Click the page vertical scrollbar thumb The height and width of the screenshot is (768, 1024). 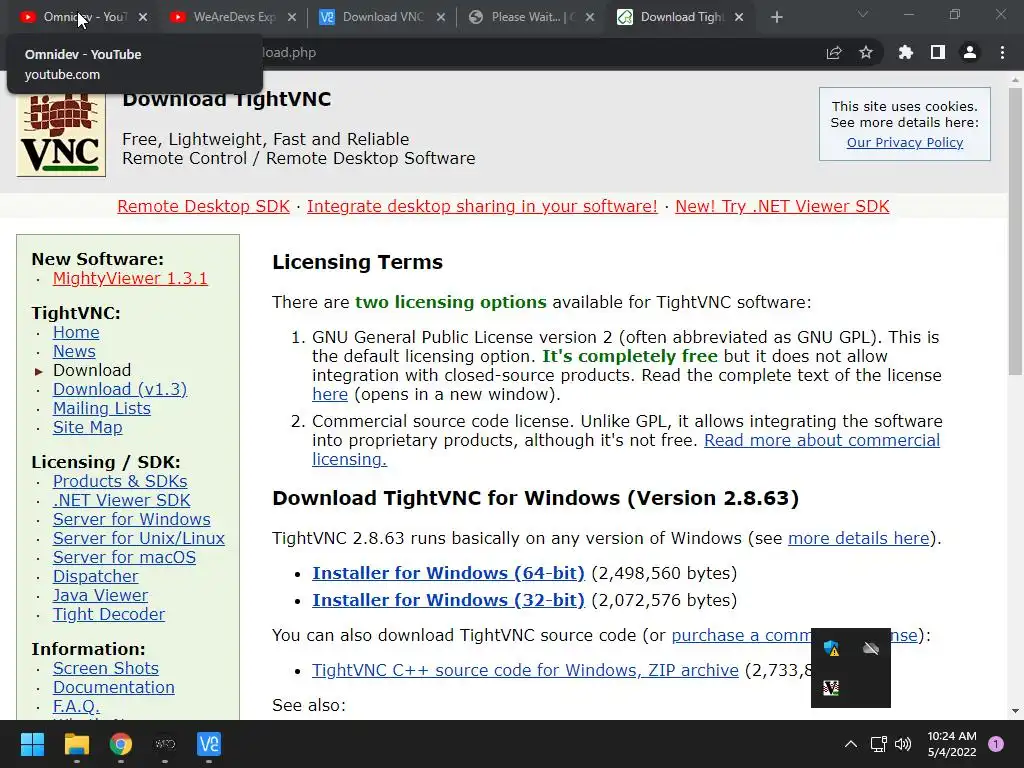point(1015,231)
